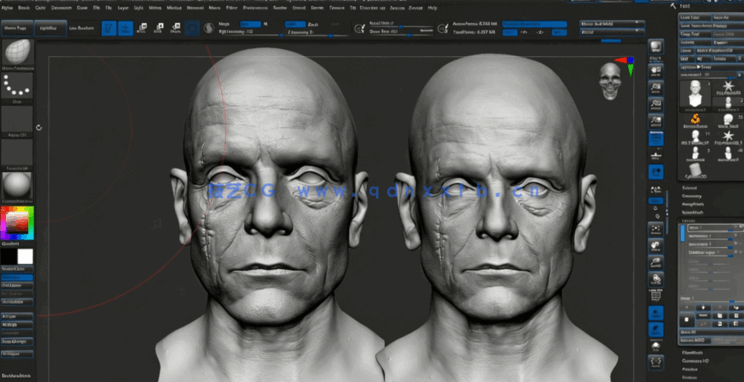This screenshot has height=382, width=744.
Task: Click the BPR render icon on right shelf
Action: coord(656,47)
